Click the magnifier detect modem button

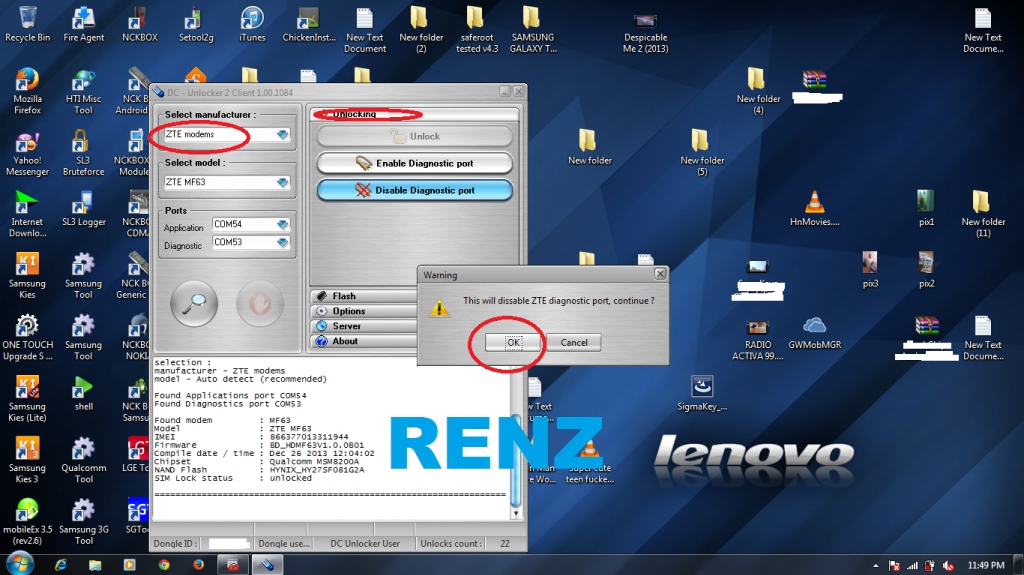[194, 303]
